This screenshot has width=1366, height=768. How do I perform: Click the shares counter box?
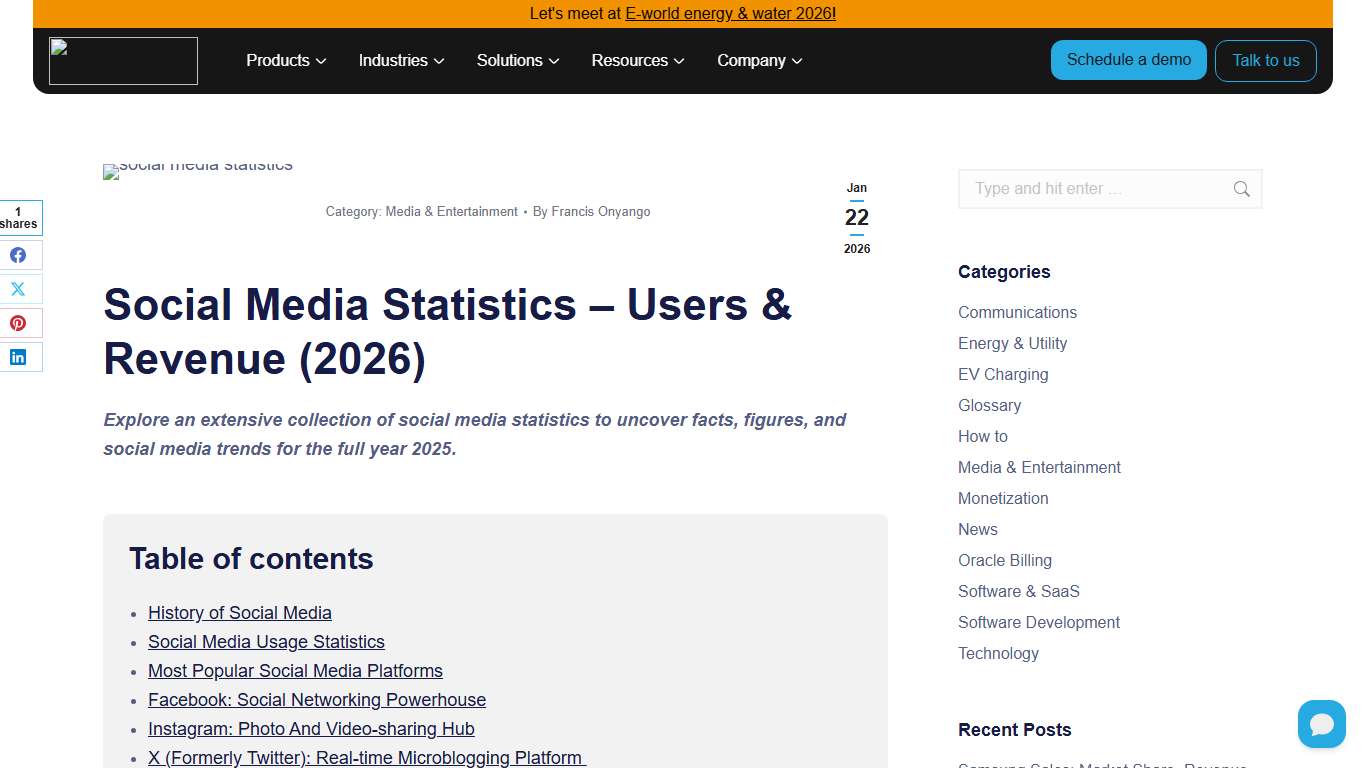point(19,218)
